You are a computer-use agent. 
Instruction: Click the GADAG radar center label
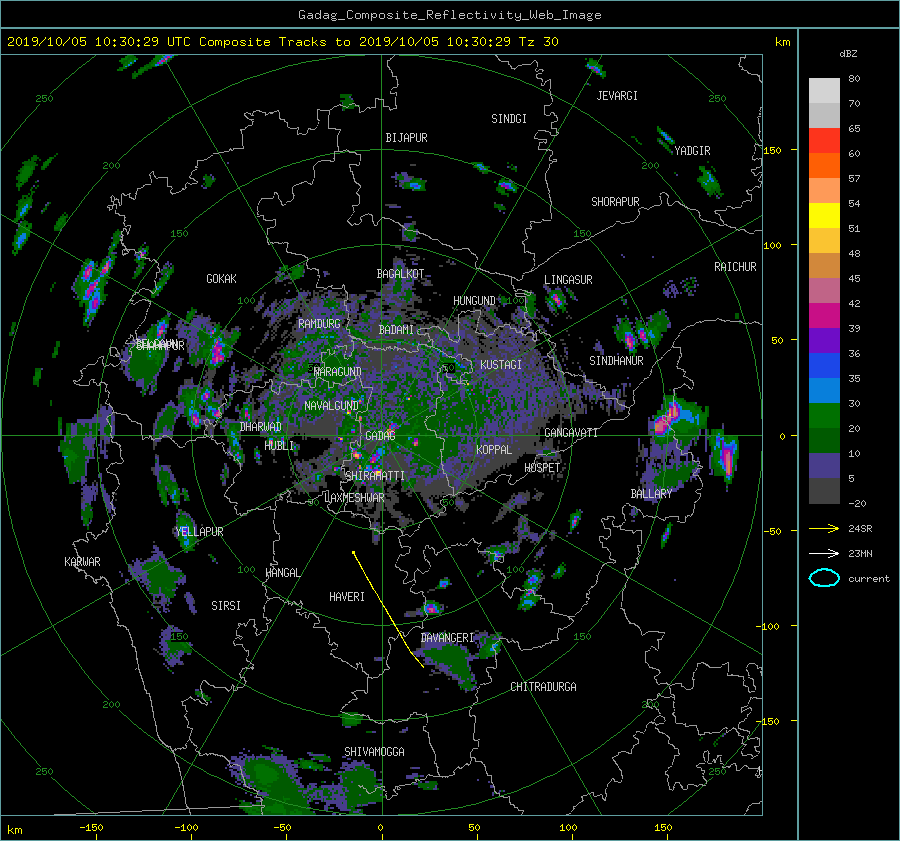(x=380, y=436)
